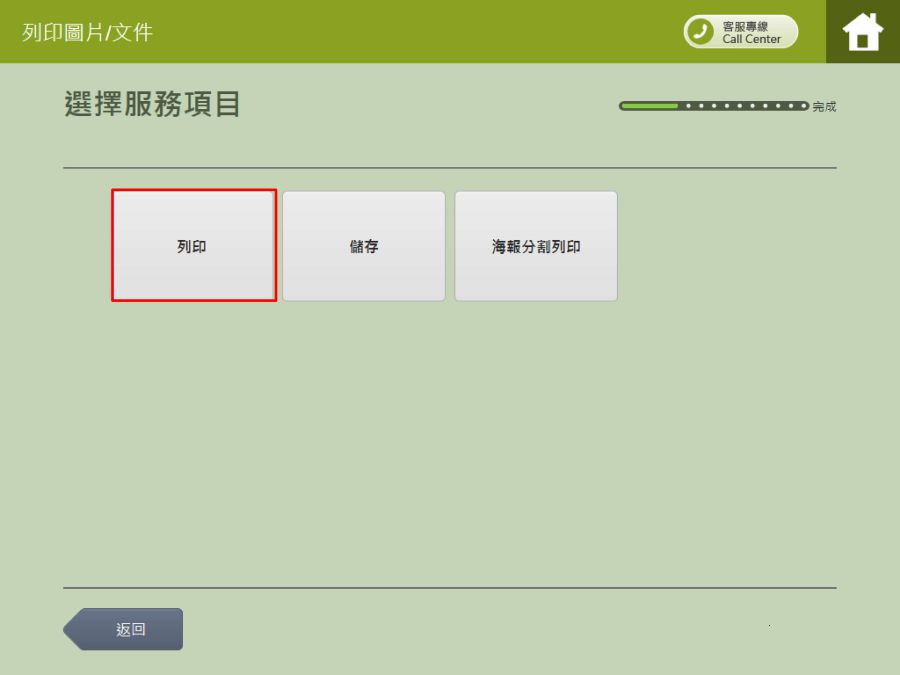Choose the 儲存 service option

[x=364, y=246]
